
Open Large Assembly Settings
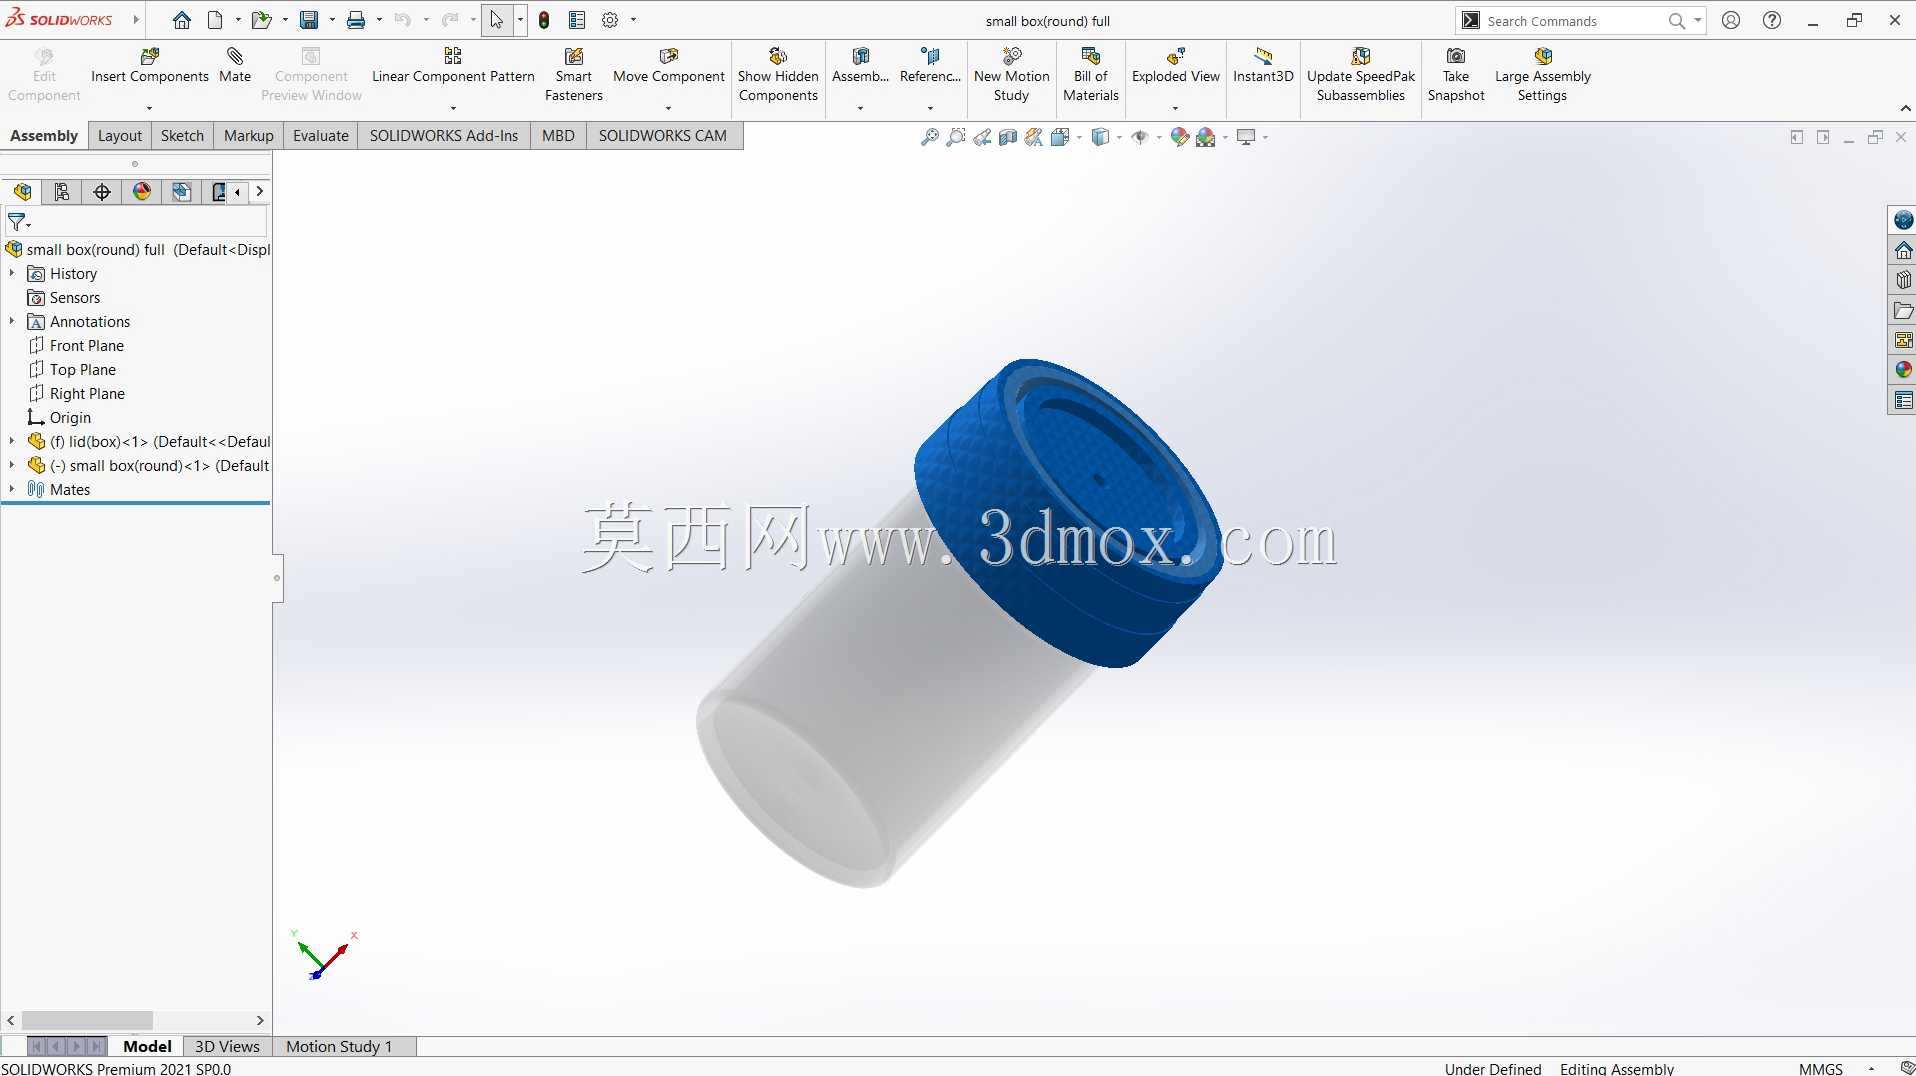tap(1542, 75)
